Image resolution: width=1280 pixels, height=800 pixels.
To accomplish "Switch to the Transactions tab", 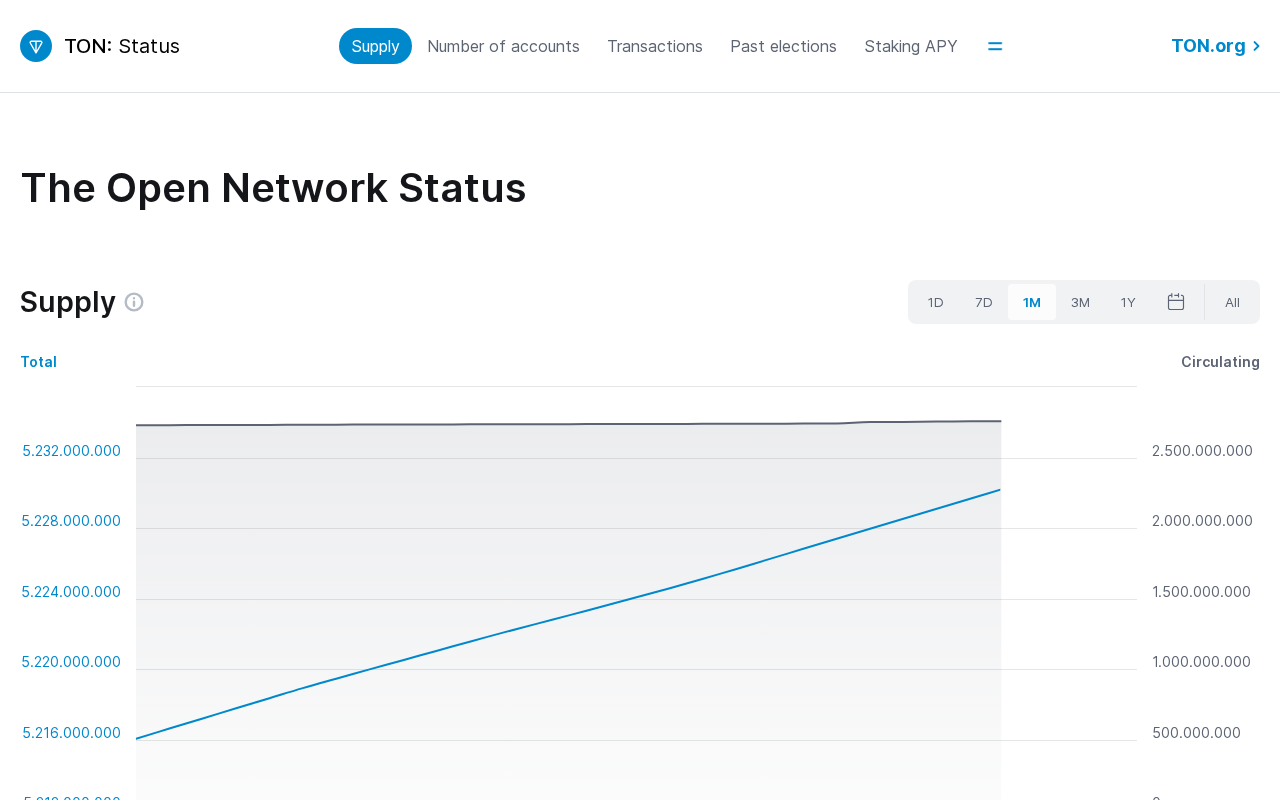I will [x=655, y=46].
